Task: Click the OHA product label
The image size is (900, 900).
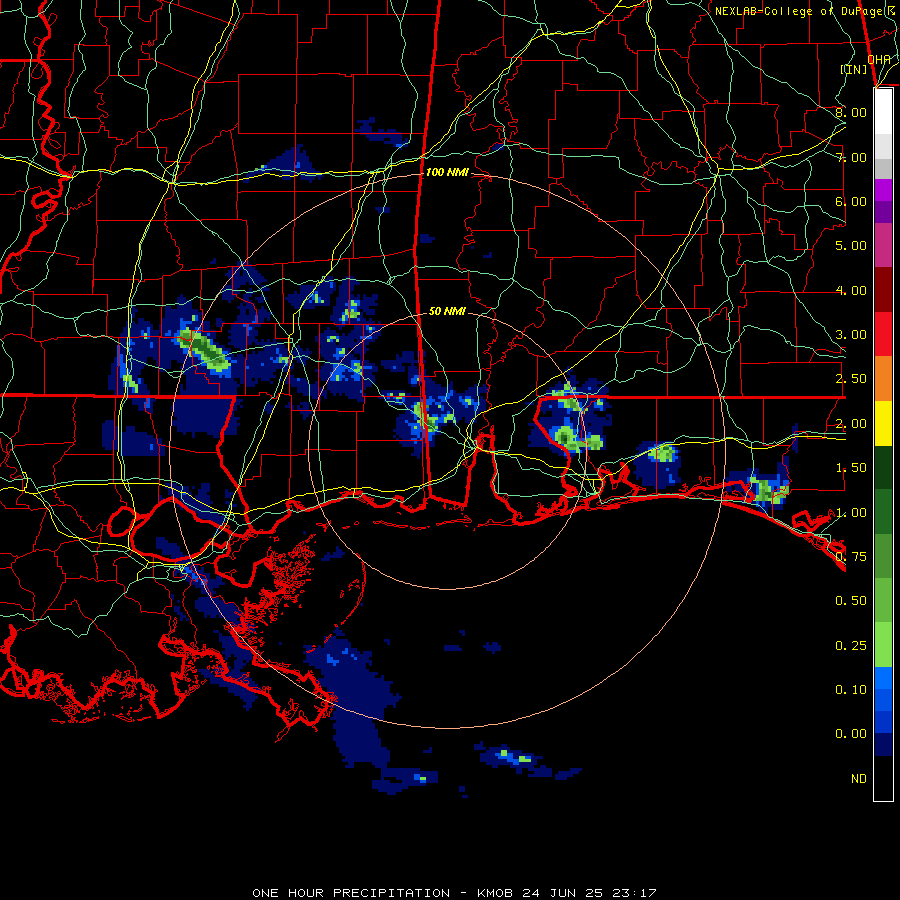Action: [879, 59]
